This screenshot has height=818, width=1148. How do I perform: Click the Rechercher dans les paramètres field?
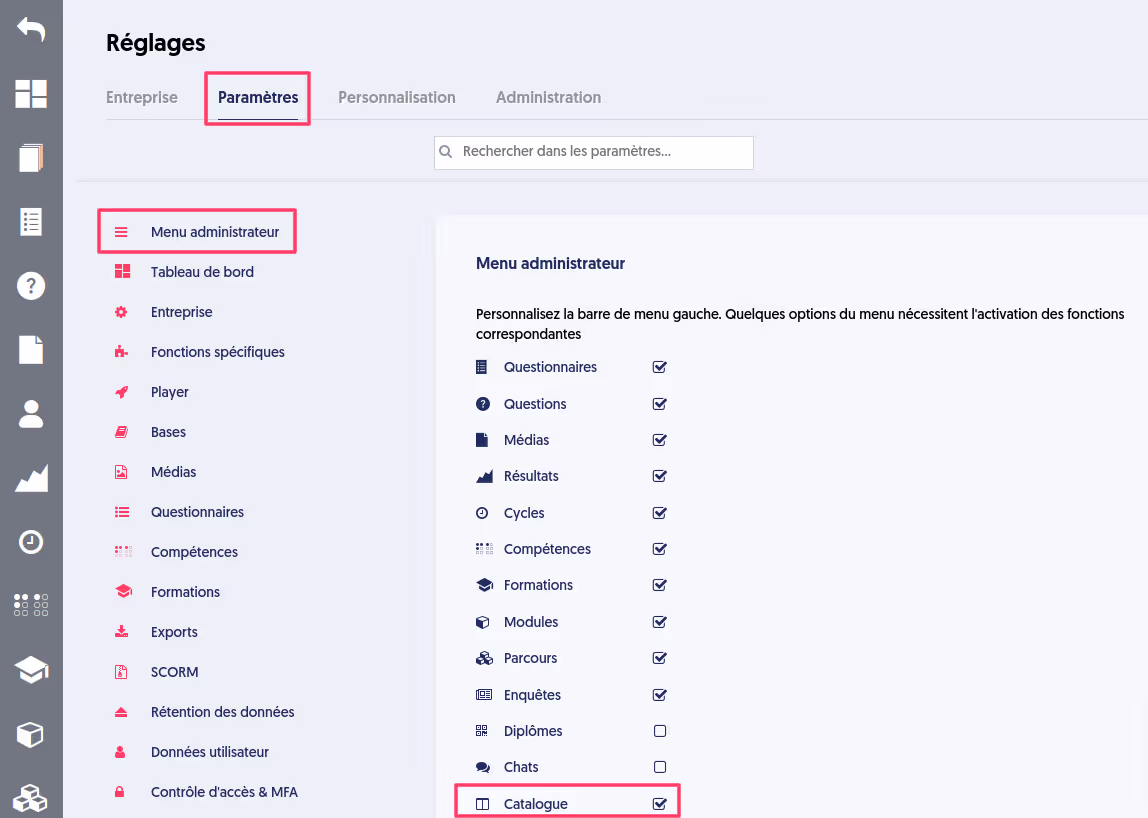pyautogui.click(x=594, y=152)
